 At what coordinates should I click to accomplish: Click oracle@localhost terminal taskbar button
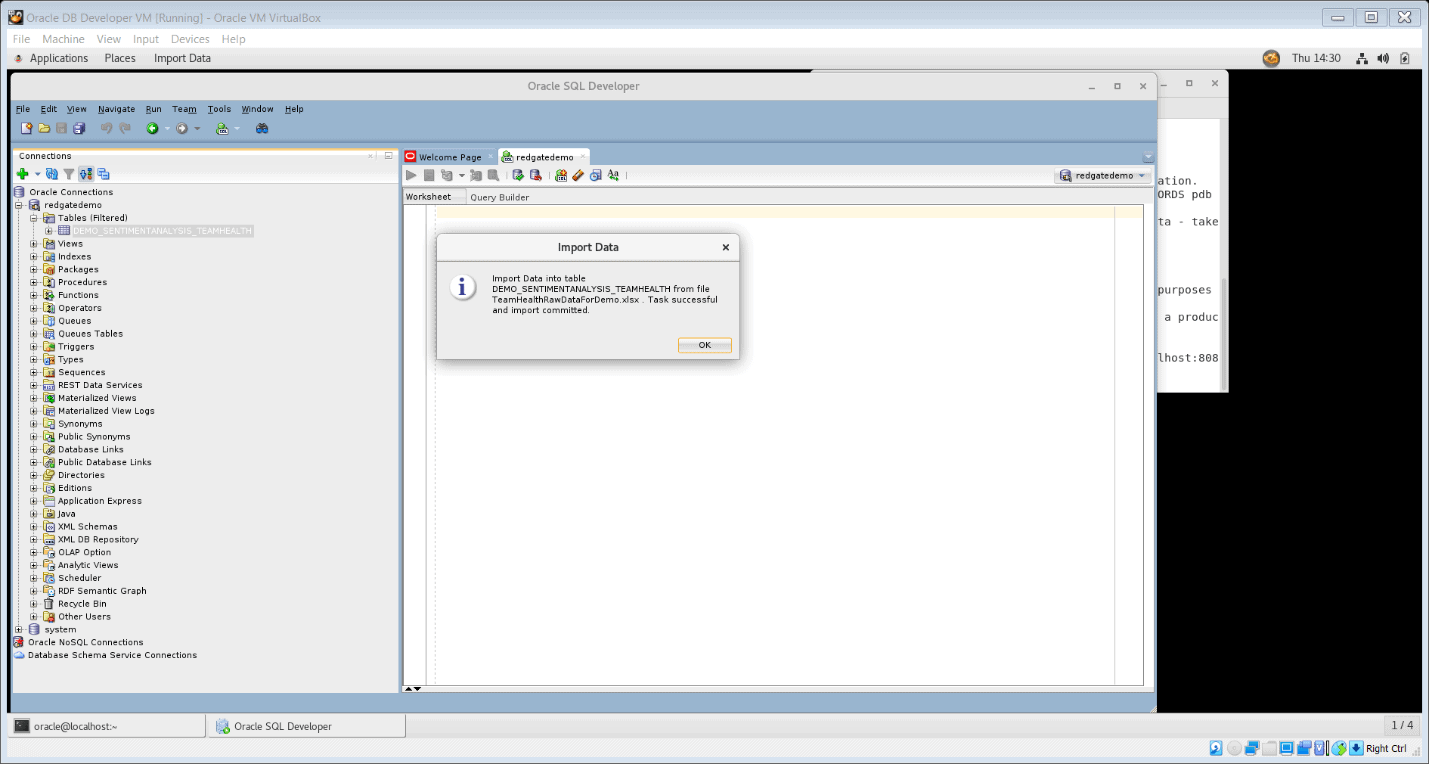(x=106, y=726)
